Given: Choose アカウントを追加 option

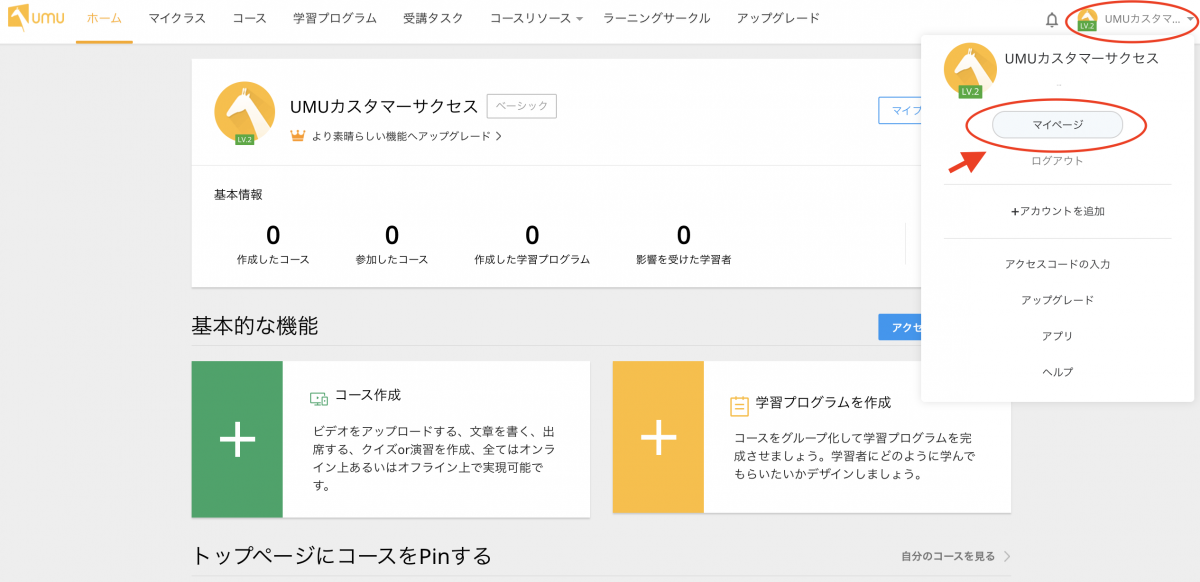Looking at the screenshot, I should point(1057,212).
